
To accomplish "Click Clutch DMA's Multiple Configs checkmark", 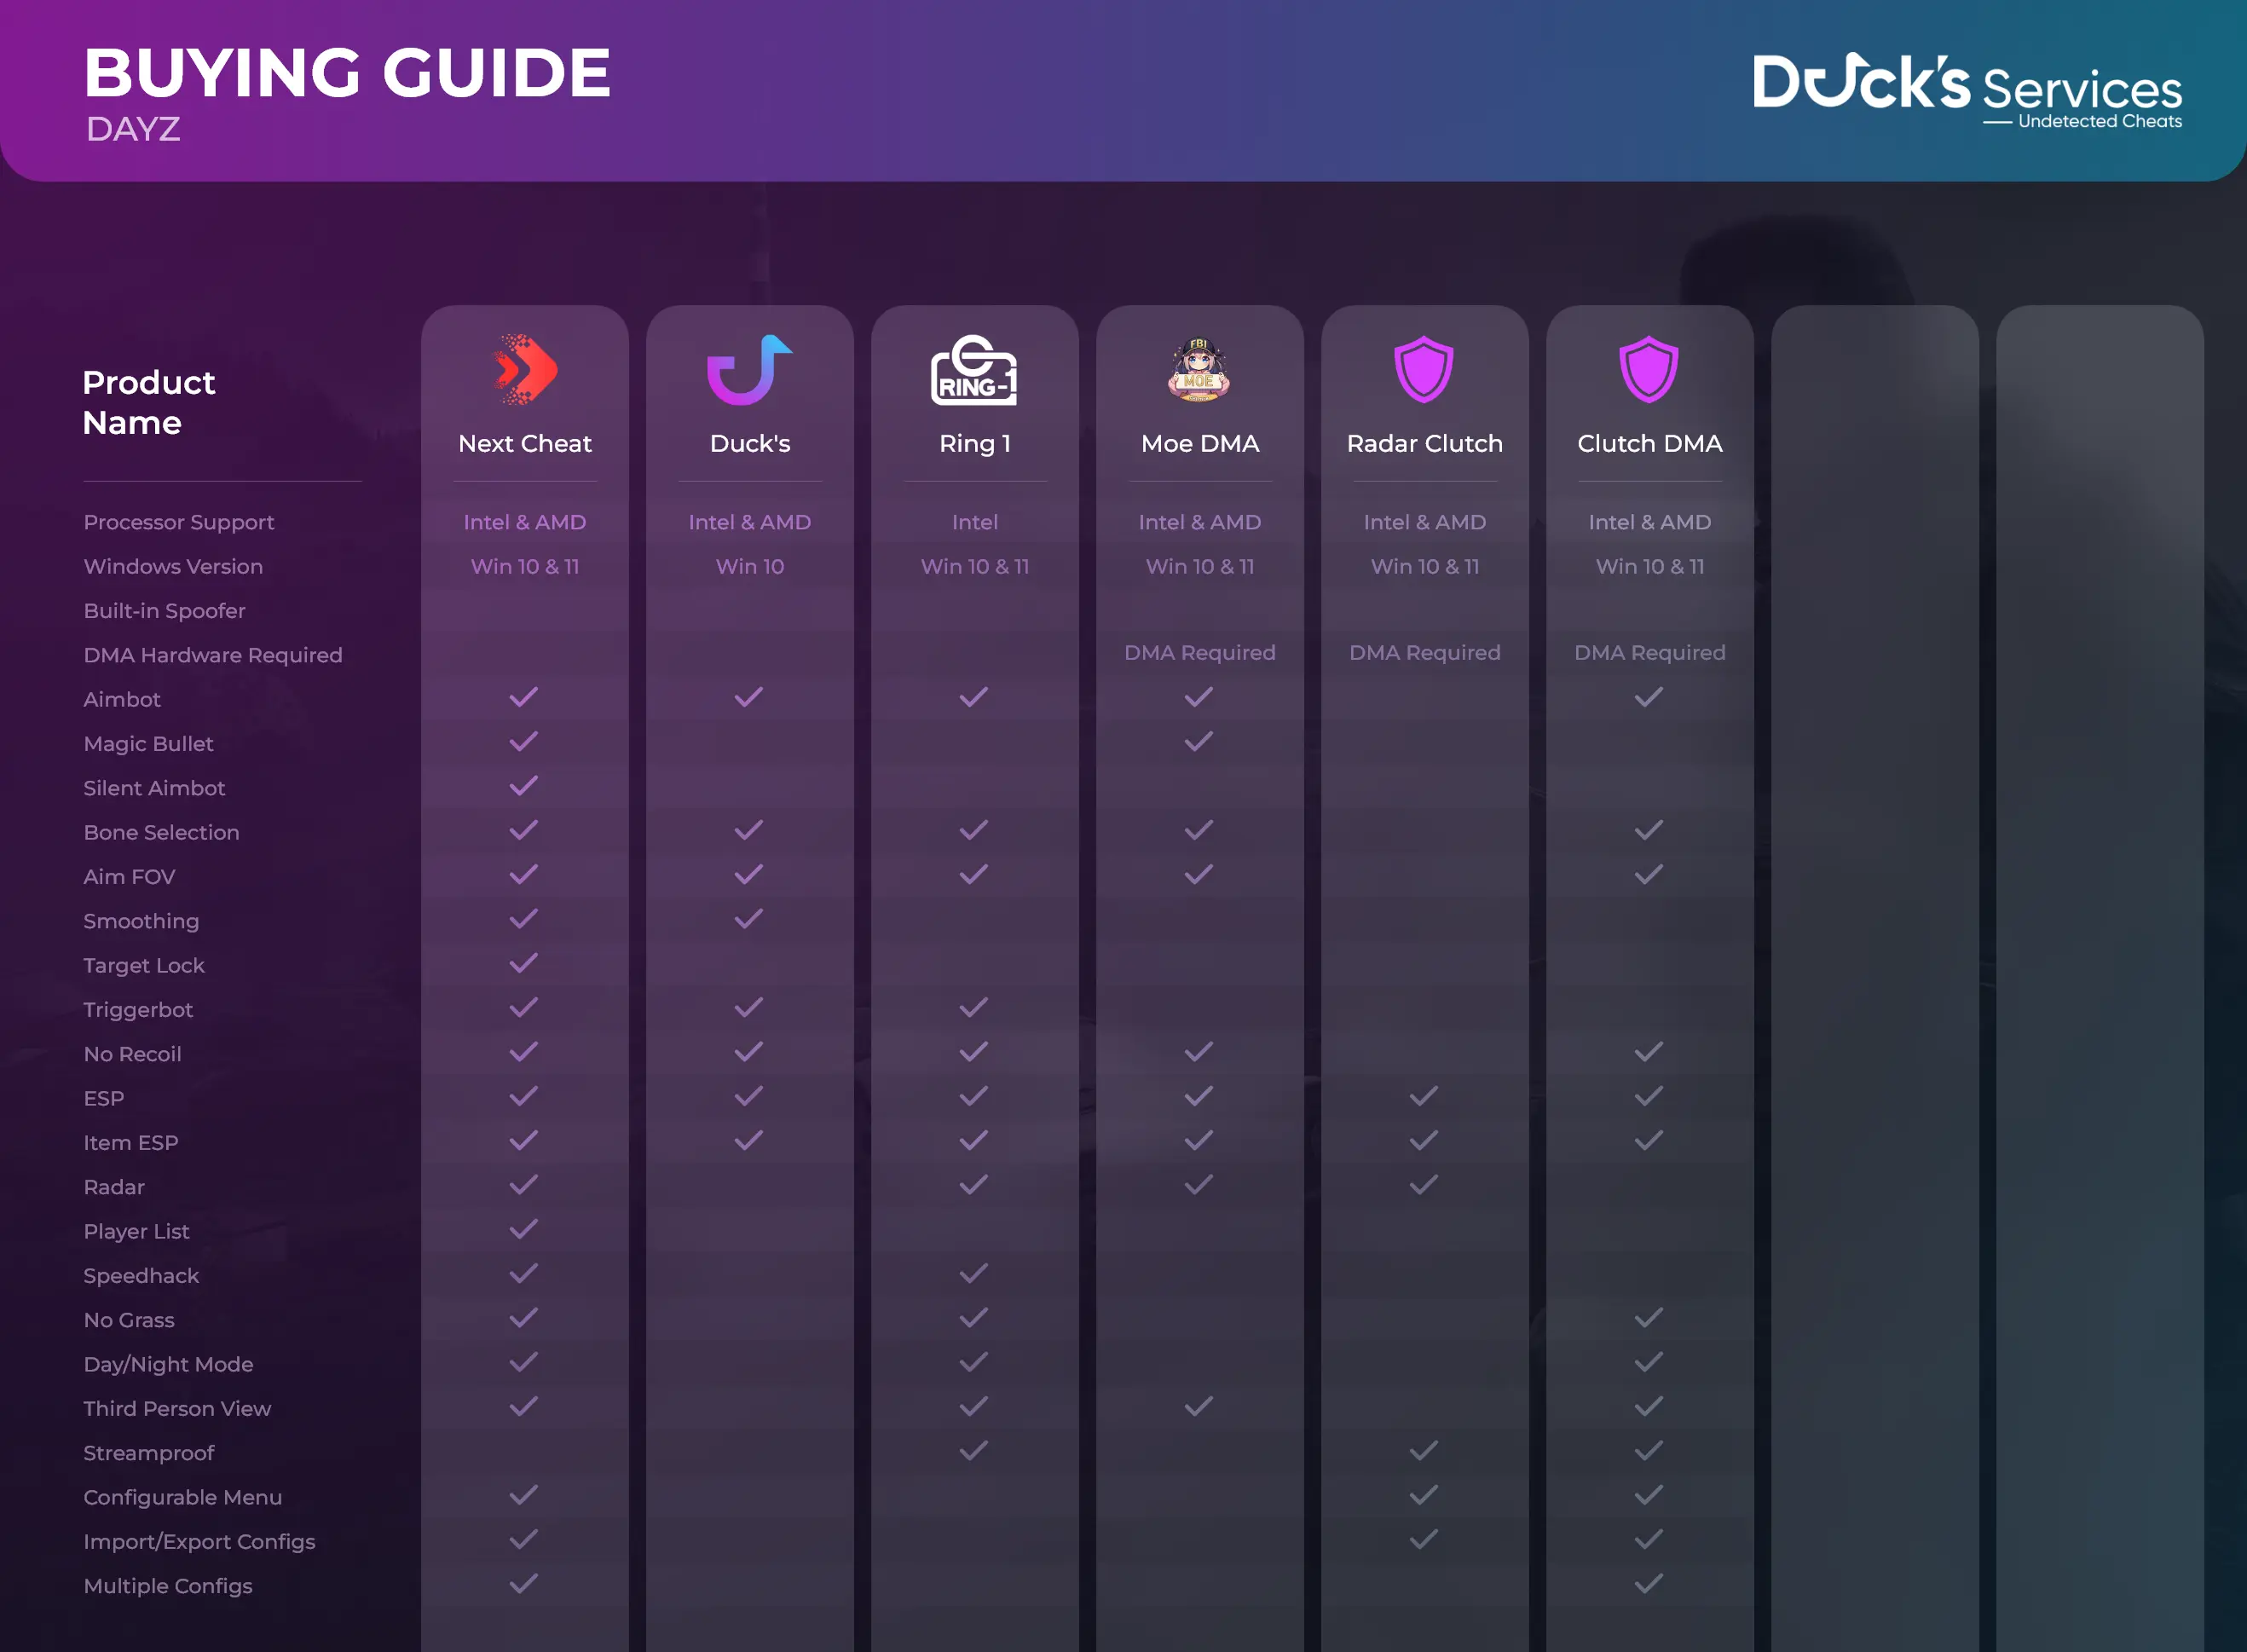I will [1649, 1583].
